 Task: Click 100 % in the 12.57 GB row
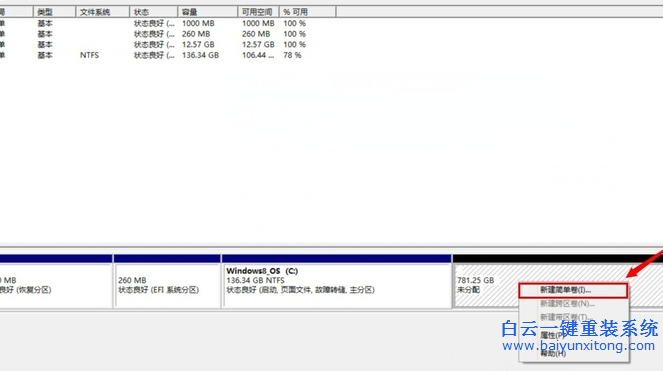point(294,44)
